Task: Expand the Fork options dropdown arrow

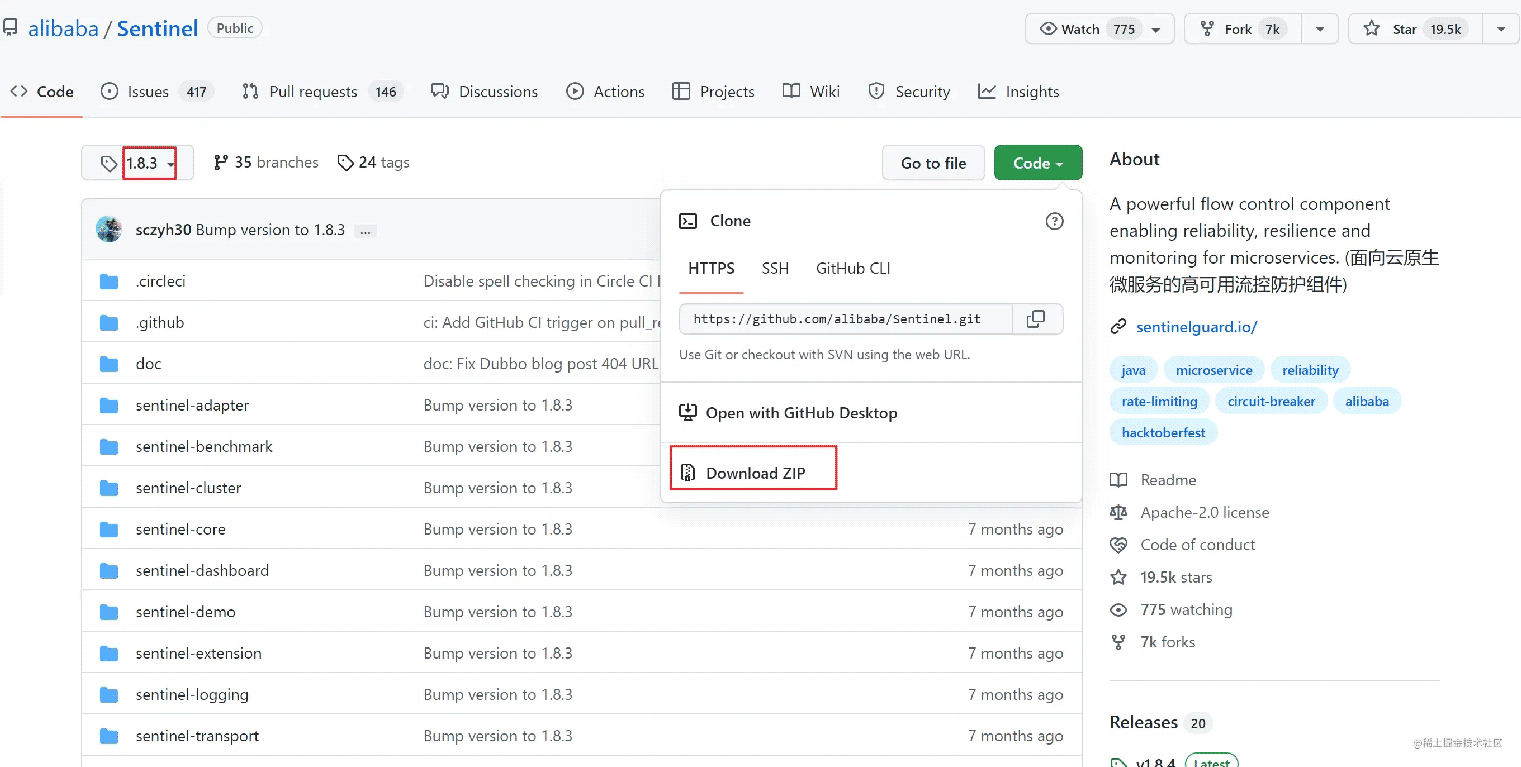Action: coord(1320,29)
